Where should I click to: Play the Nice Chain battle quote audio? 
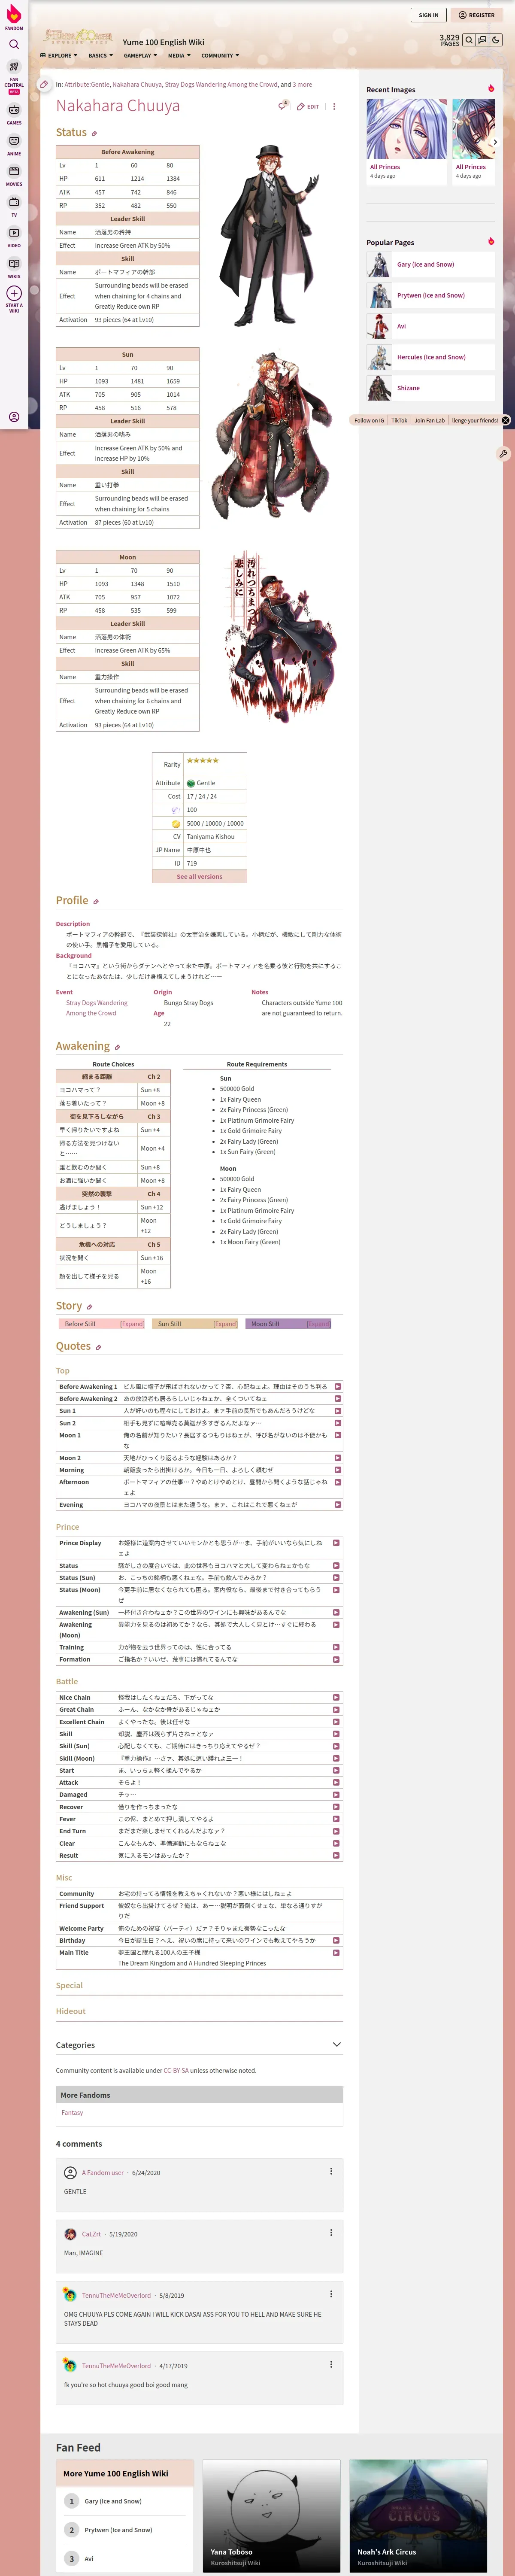(x=336, y=1698)
